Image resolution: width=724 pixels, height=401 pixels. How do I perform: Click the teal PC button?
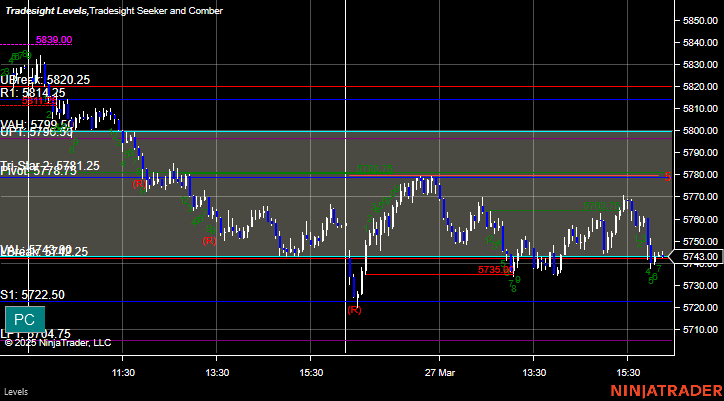click(x=25, y=319)
